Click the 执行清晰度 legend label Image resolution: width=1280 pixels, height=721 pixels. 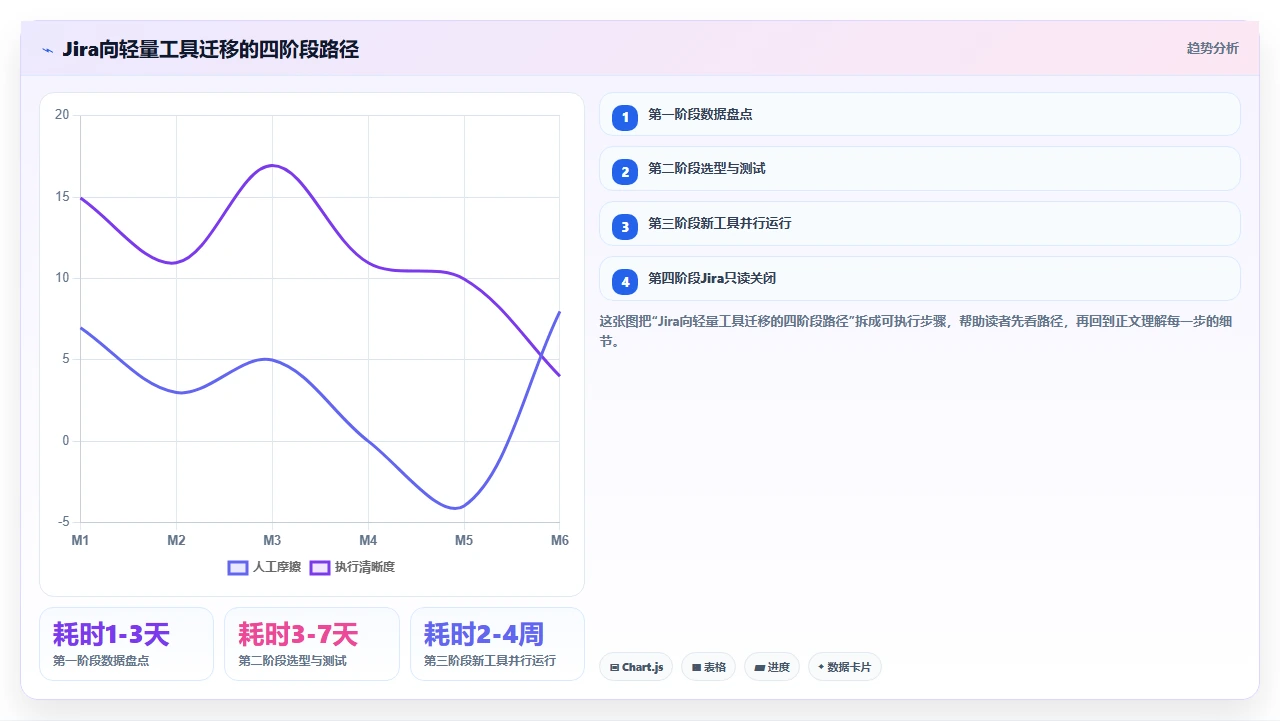[x=365, y=567]
